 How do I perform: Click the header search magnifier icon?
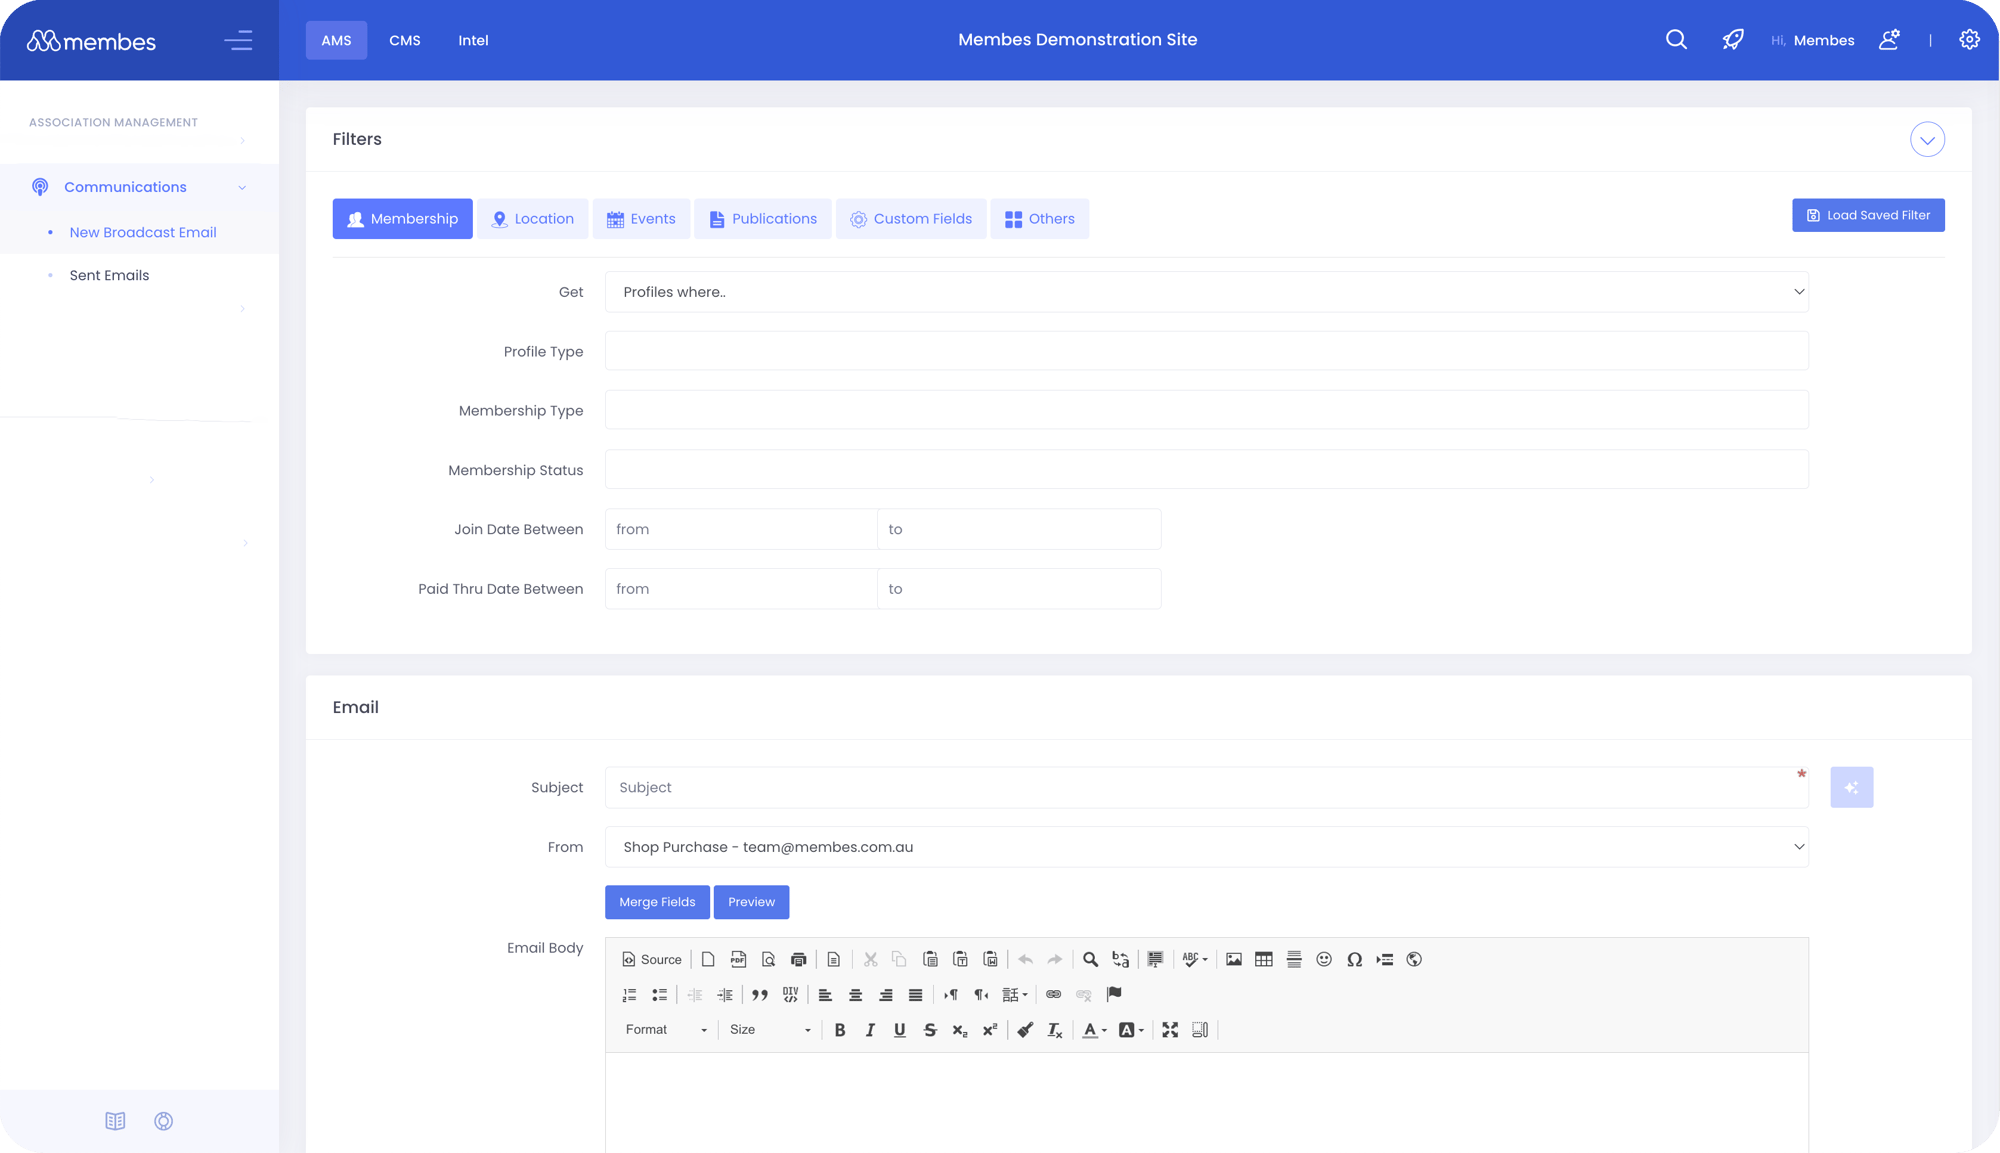tap(1676, 40)
